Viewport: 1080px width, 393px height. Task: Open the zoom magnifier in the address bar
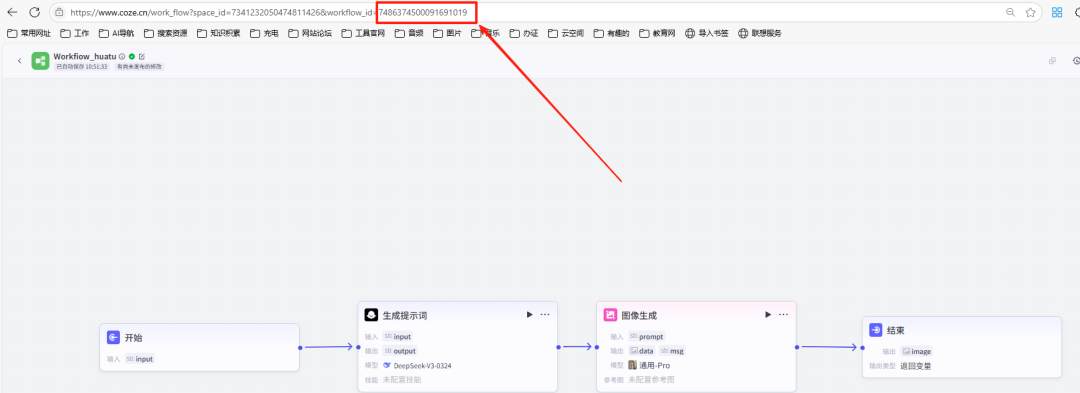click(1010, 12)
